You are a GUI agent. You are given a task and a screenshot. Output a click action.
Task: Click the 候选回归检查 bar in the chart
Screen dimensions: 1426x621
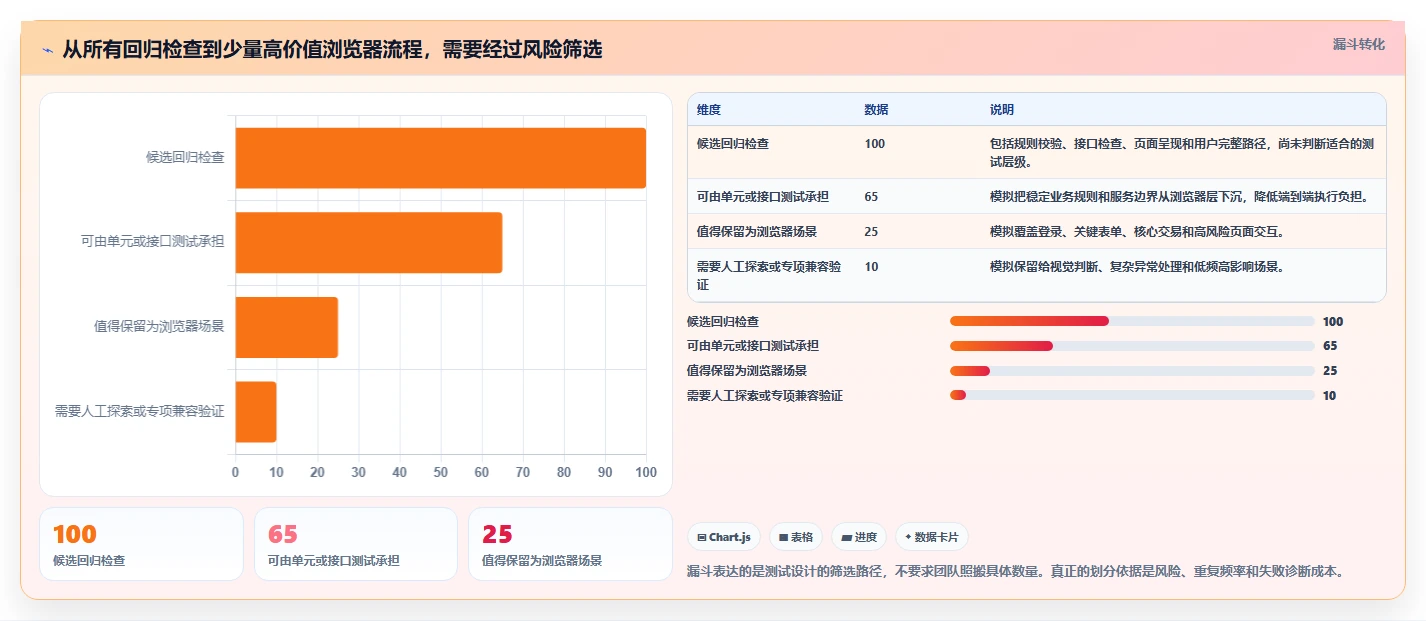click(441, 158)
